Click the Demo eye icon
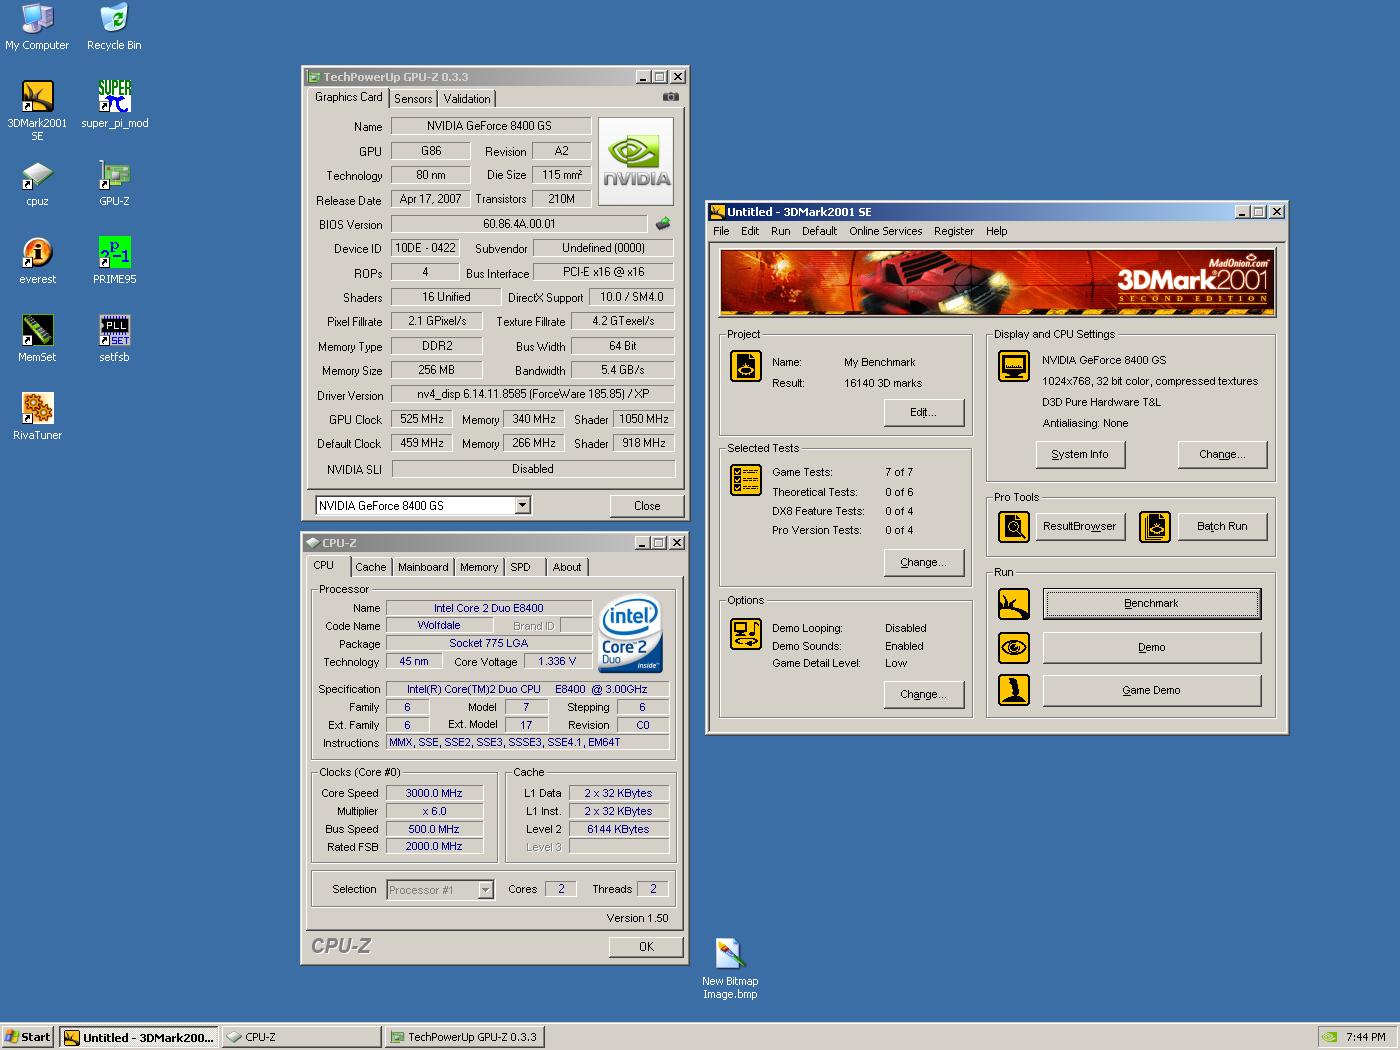Viewport: 1400px width, 1050px height. 1014,647
